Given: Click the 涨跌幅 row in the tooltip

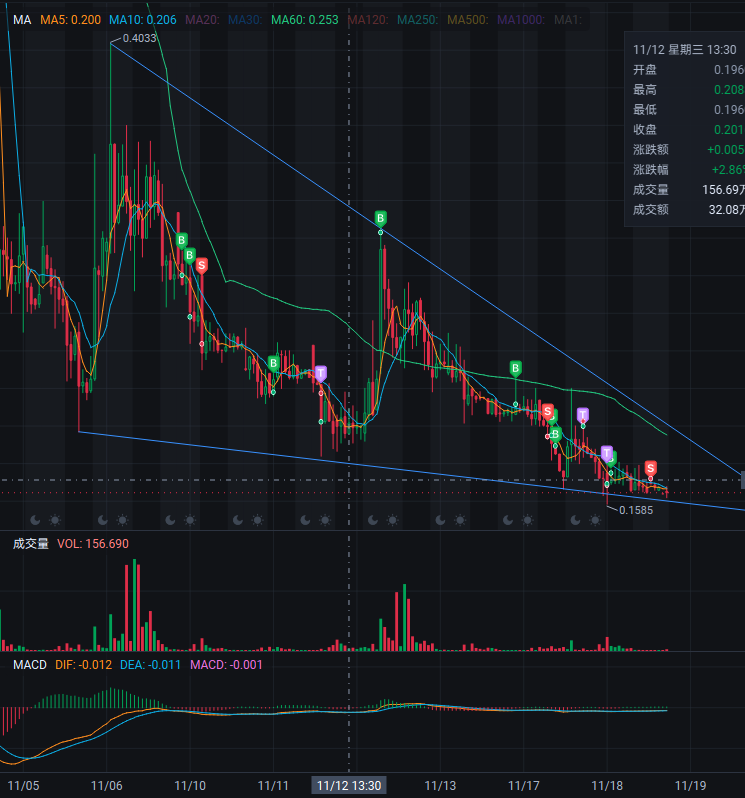Looking at the screenshot, I should coord(689,169).
